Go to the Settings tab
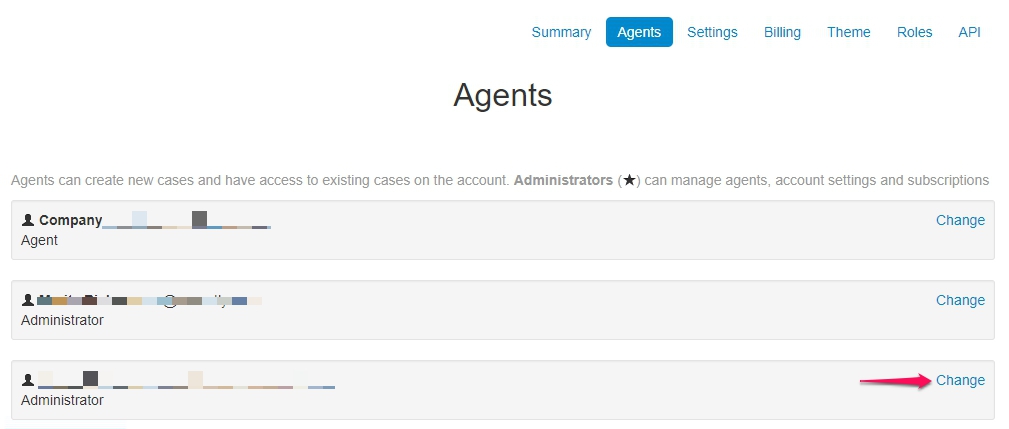 pos(712,32)
